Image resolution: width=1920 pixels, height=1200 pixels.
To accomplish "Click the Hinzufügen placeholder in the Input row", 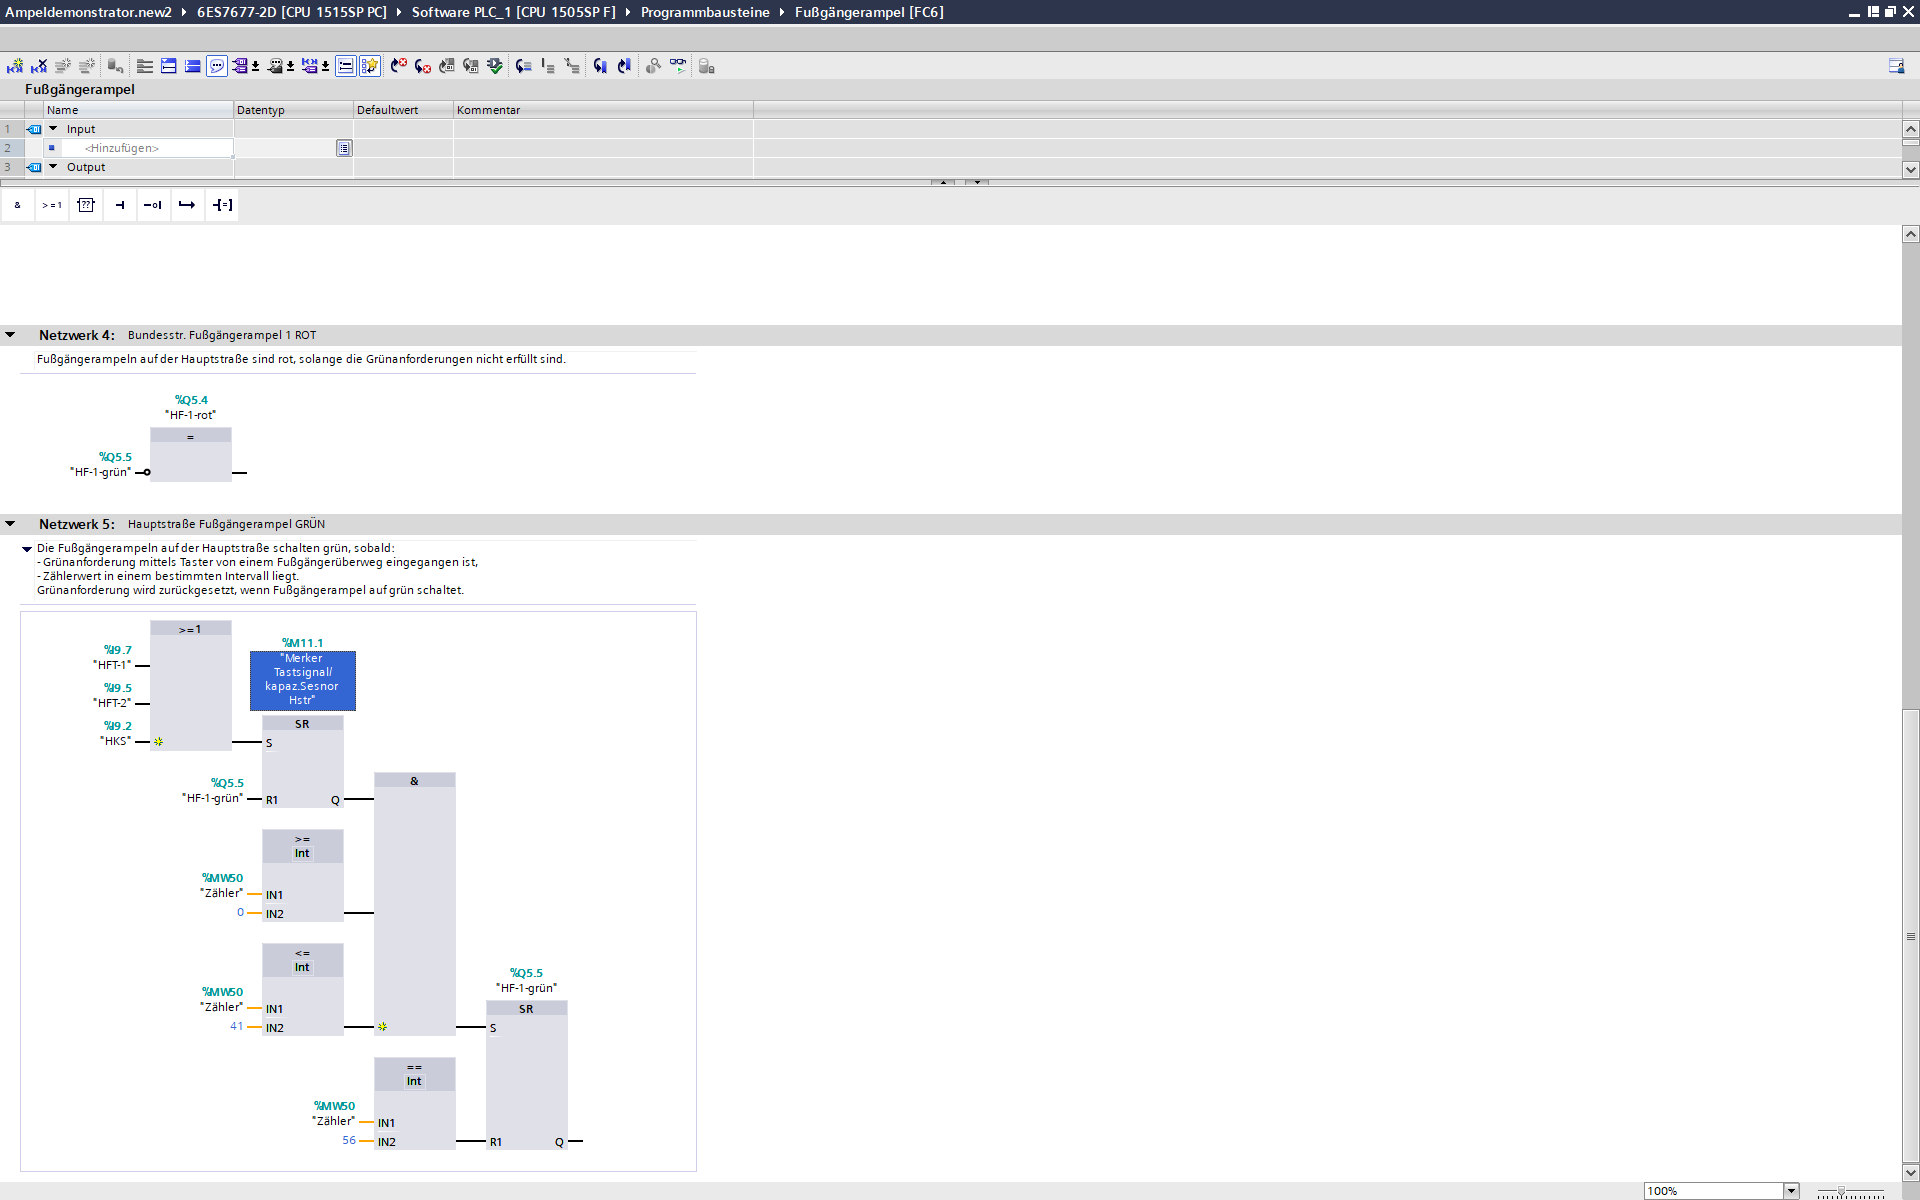I will point(122,148).
